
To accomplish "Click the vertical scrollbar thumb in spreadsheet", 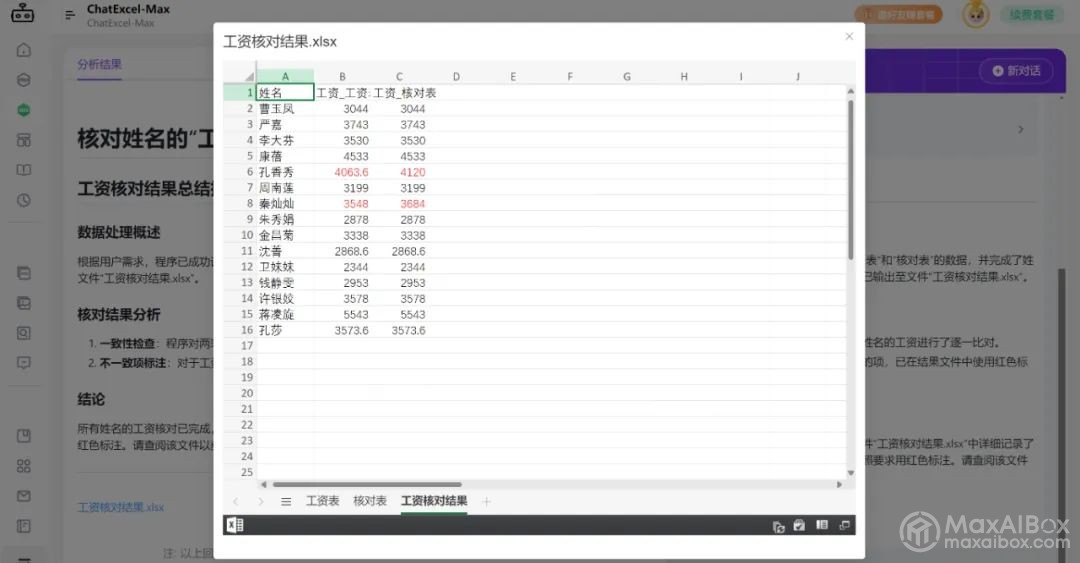I will (x=851, y=179).
